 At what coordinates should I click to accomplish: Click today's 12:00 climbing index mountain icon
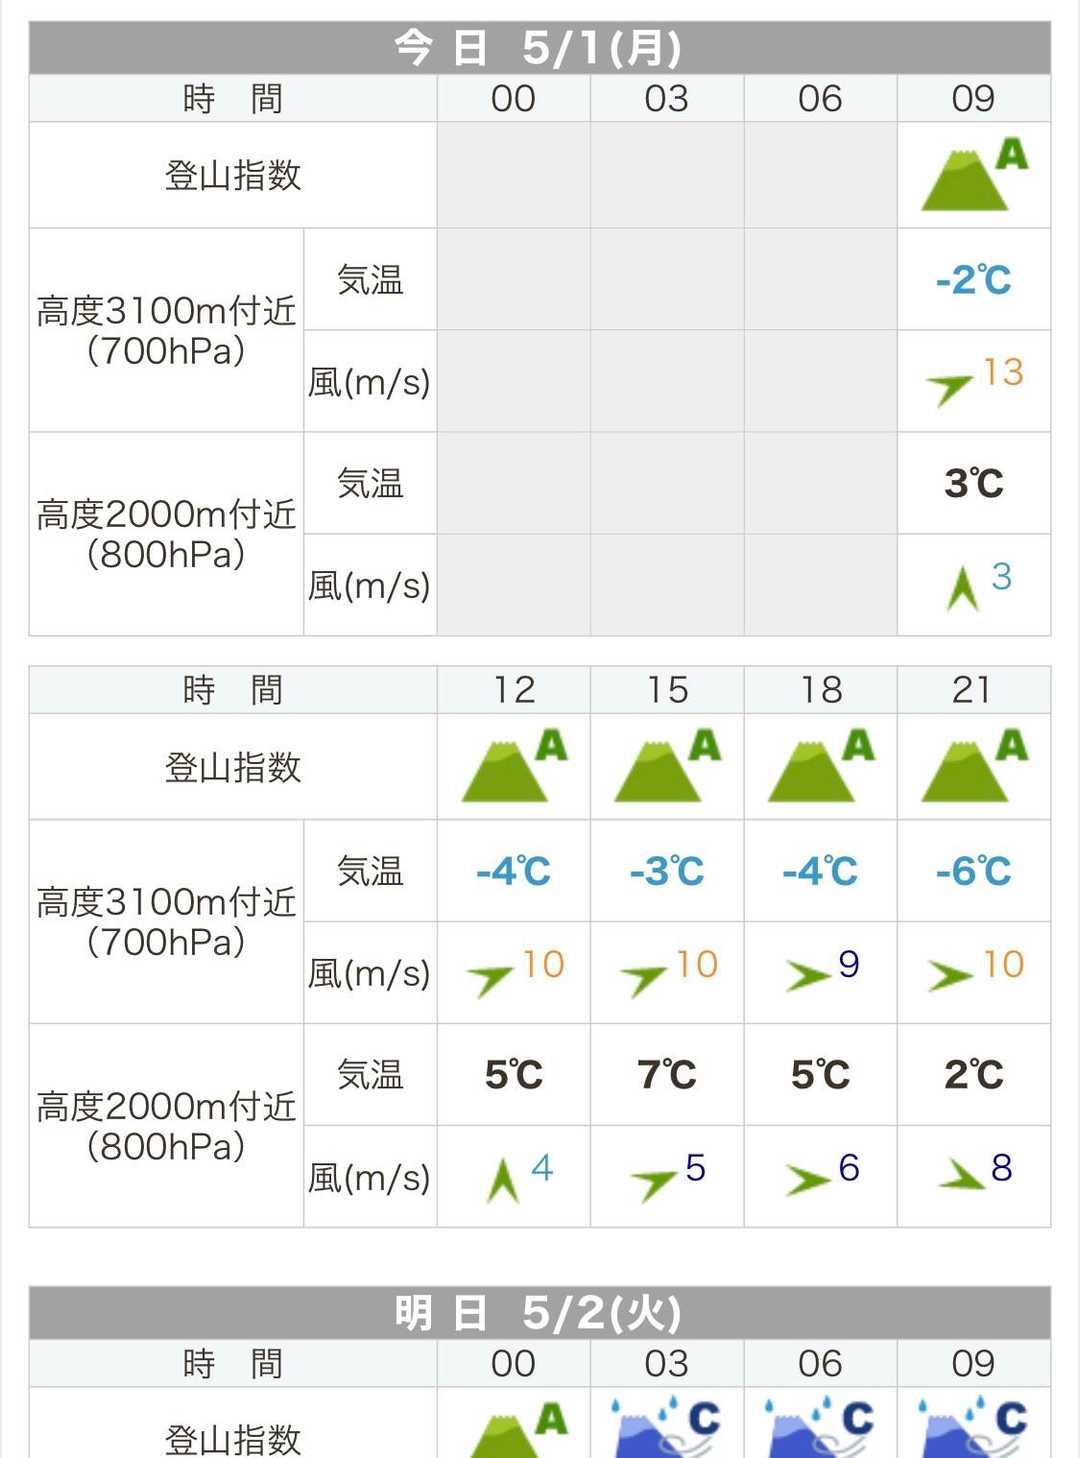coord(513,767)
